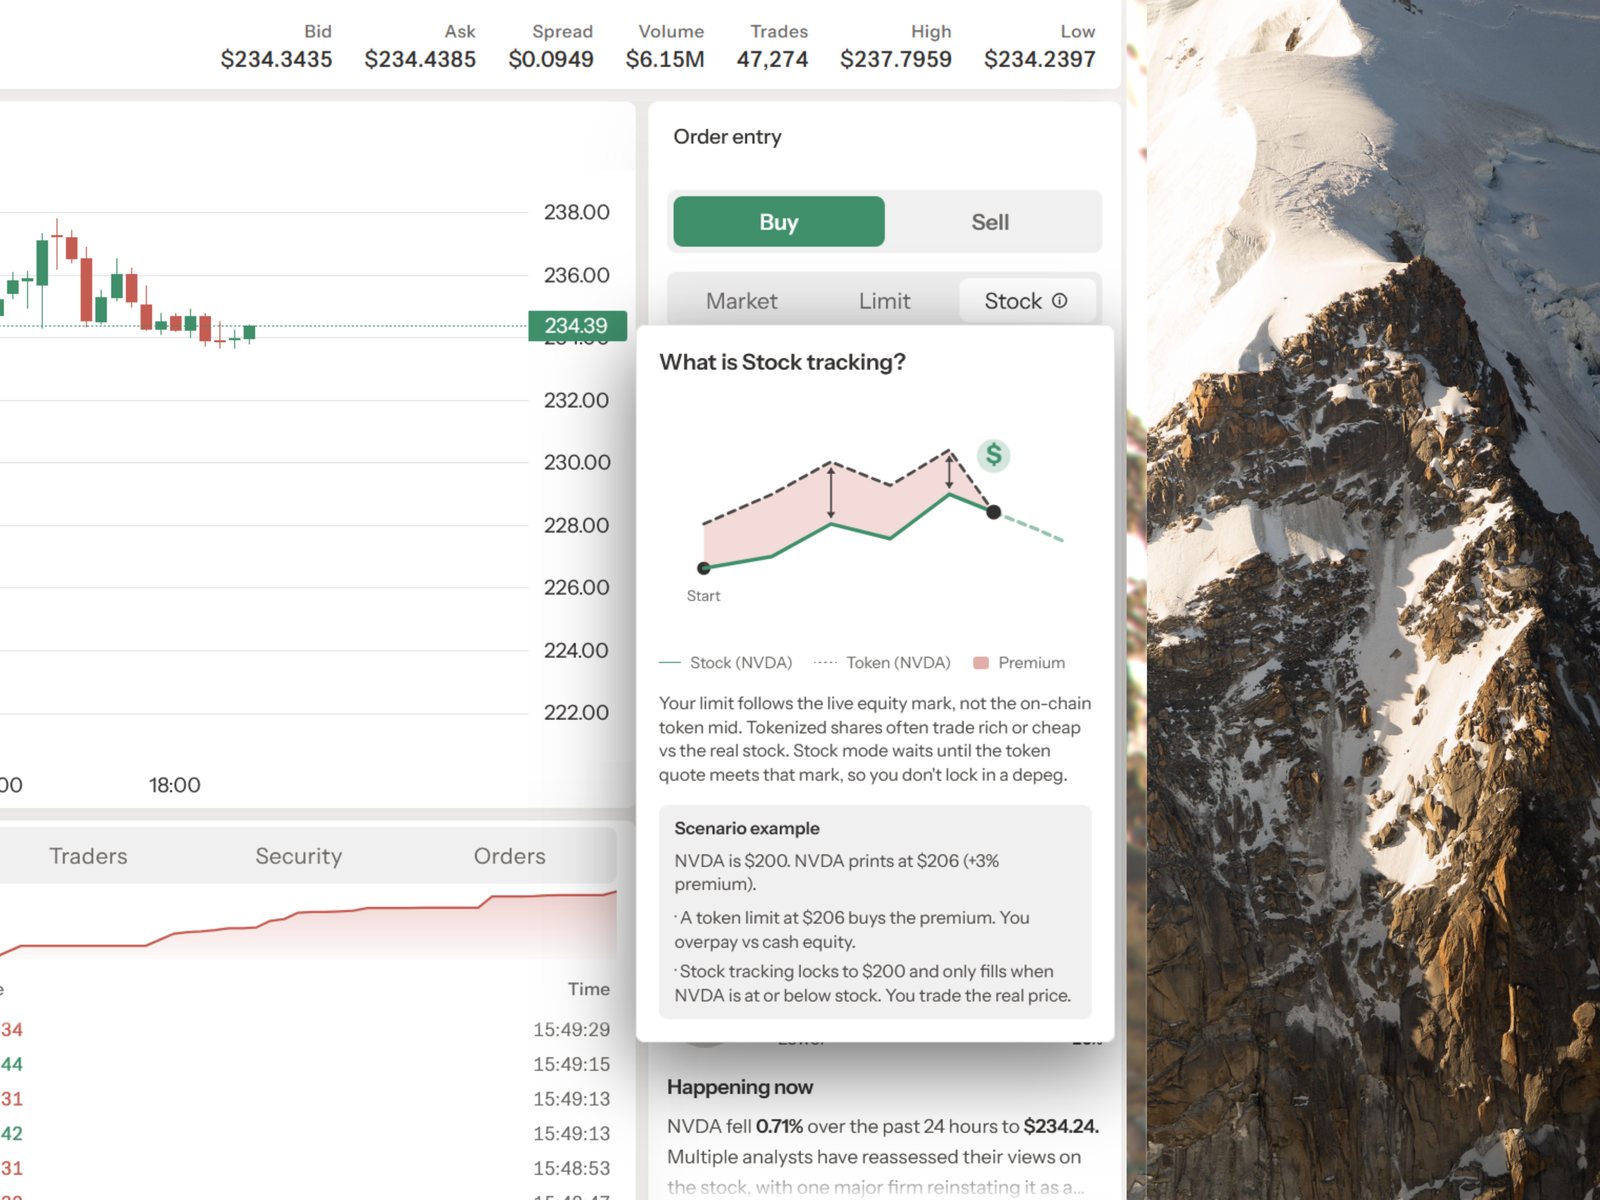The image size is (1600, 1200).
Task: Click the 234.39 current price marker
Action: point(577,326)
